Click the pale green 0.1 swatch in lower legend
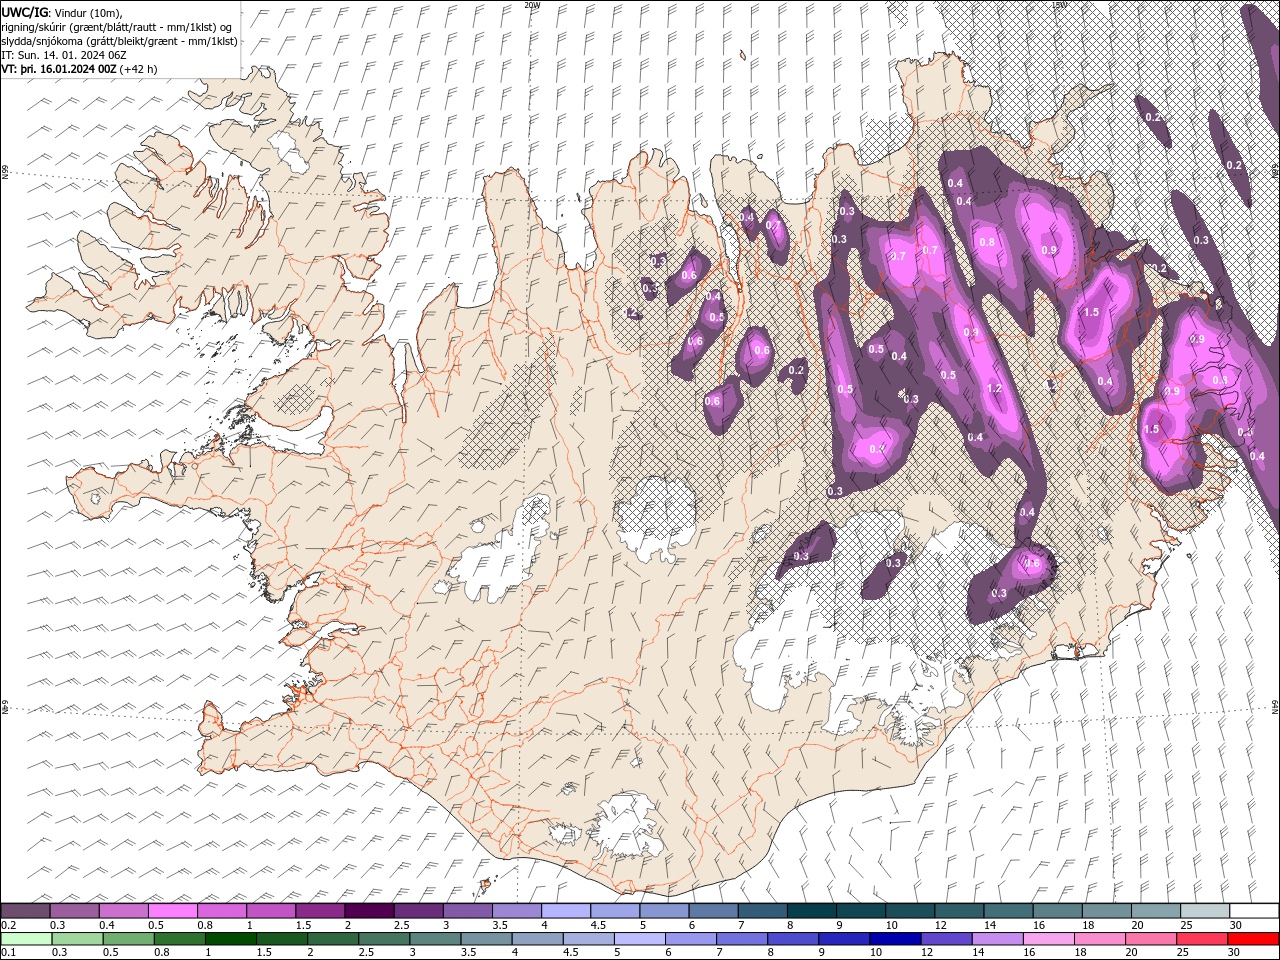Screen dimensions: 1280x960 tap(26, 939)
